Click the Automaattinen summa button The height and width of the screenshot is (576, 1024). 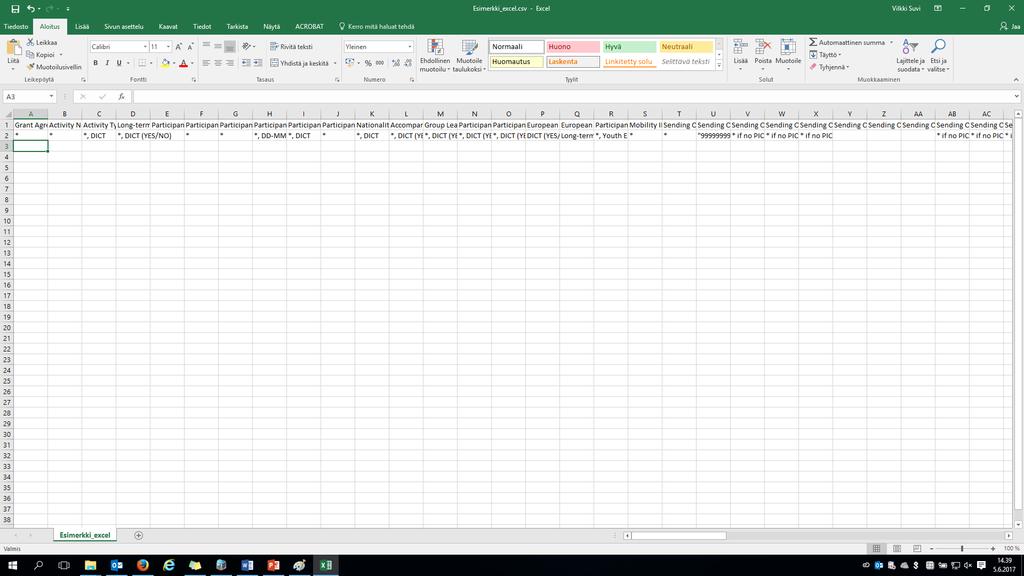point(847,42)
